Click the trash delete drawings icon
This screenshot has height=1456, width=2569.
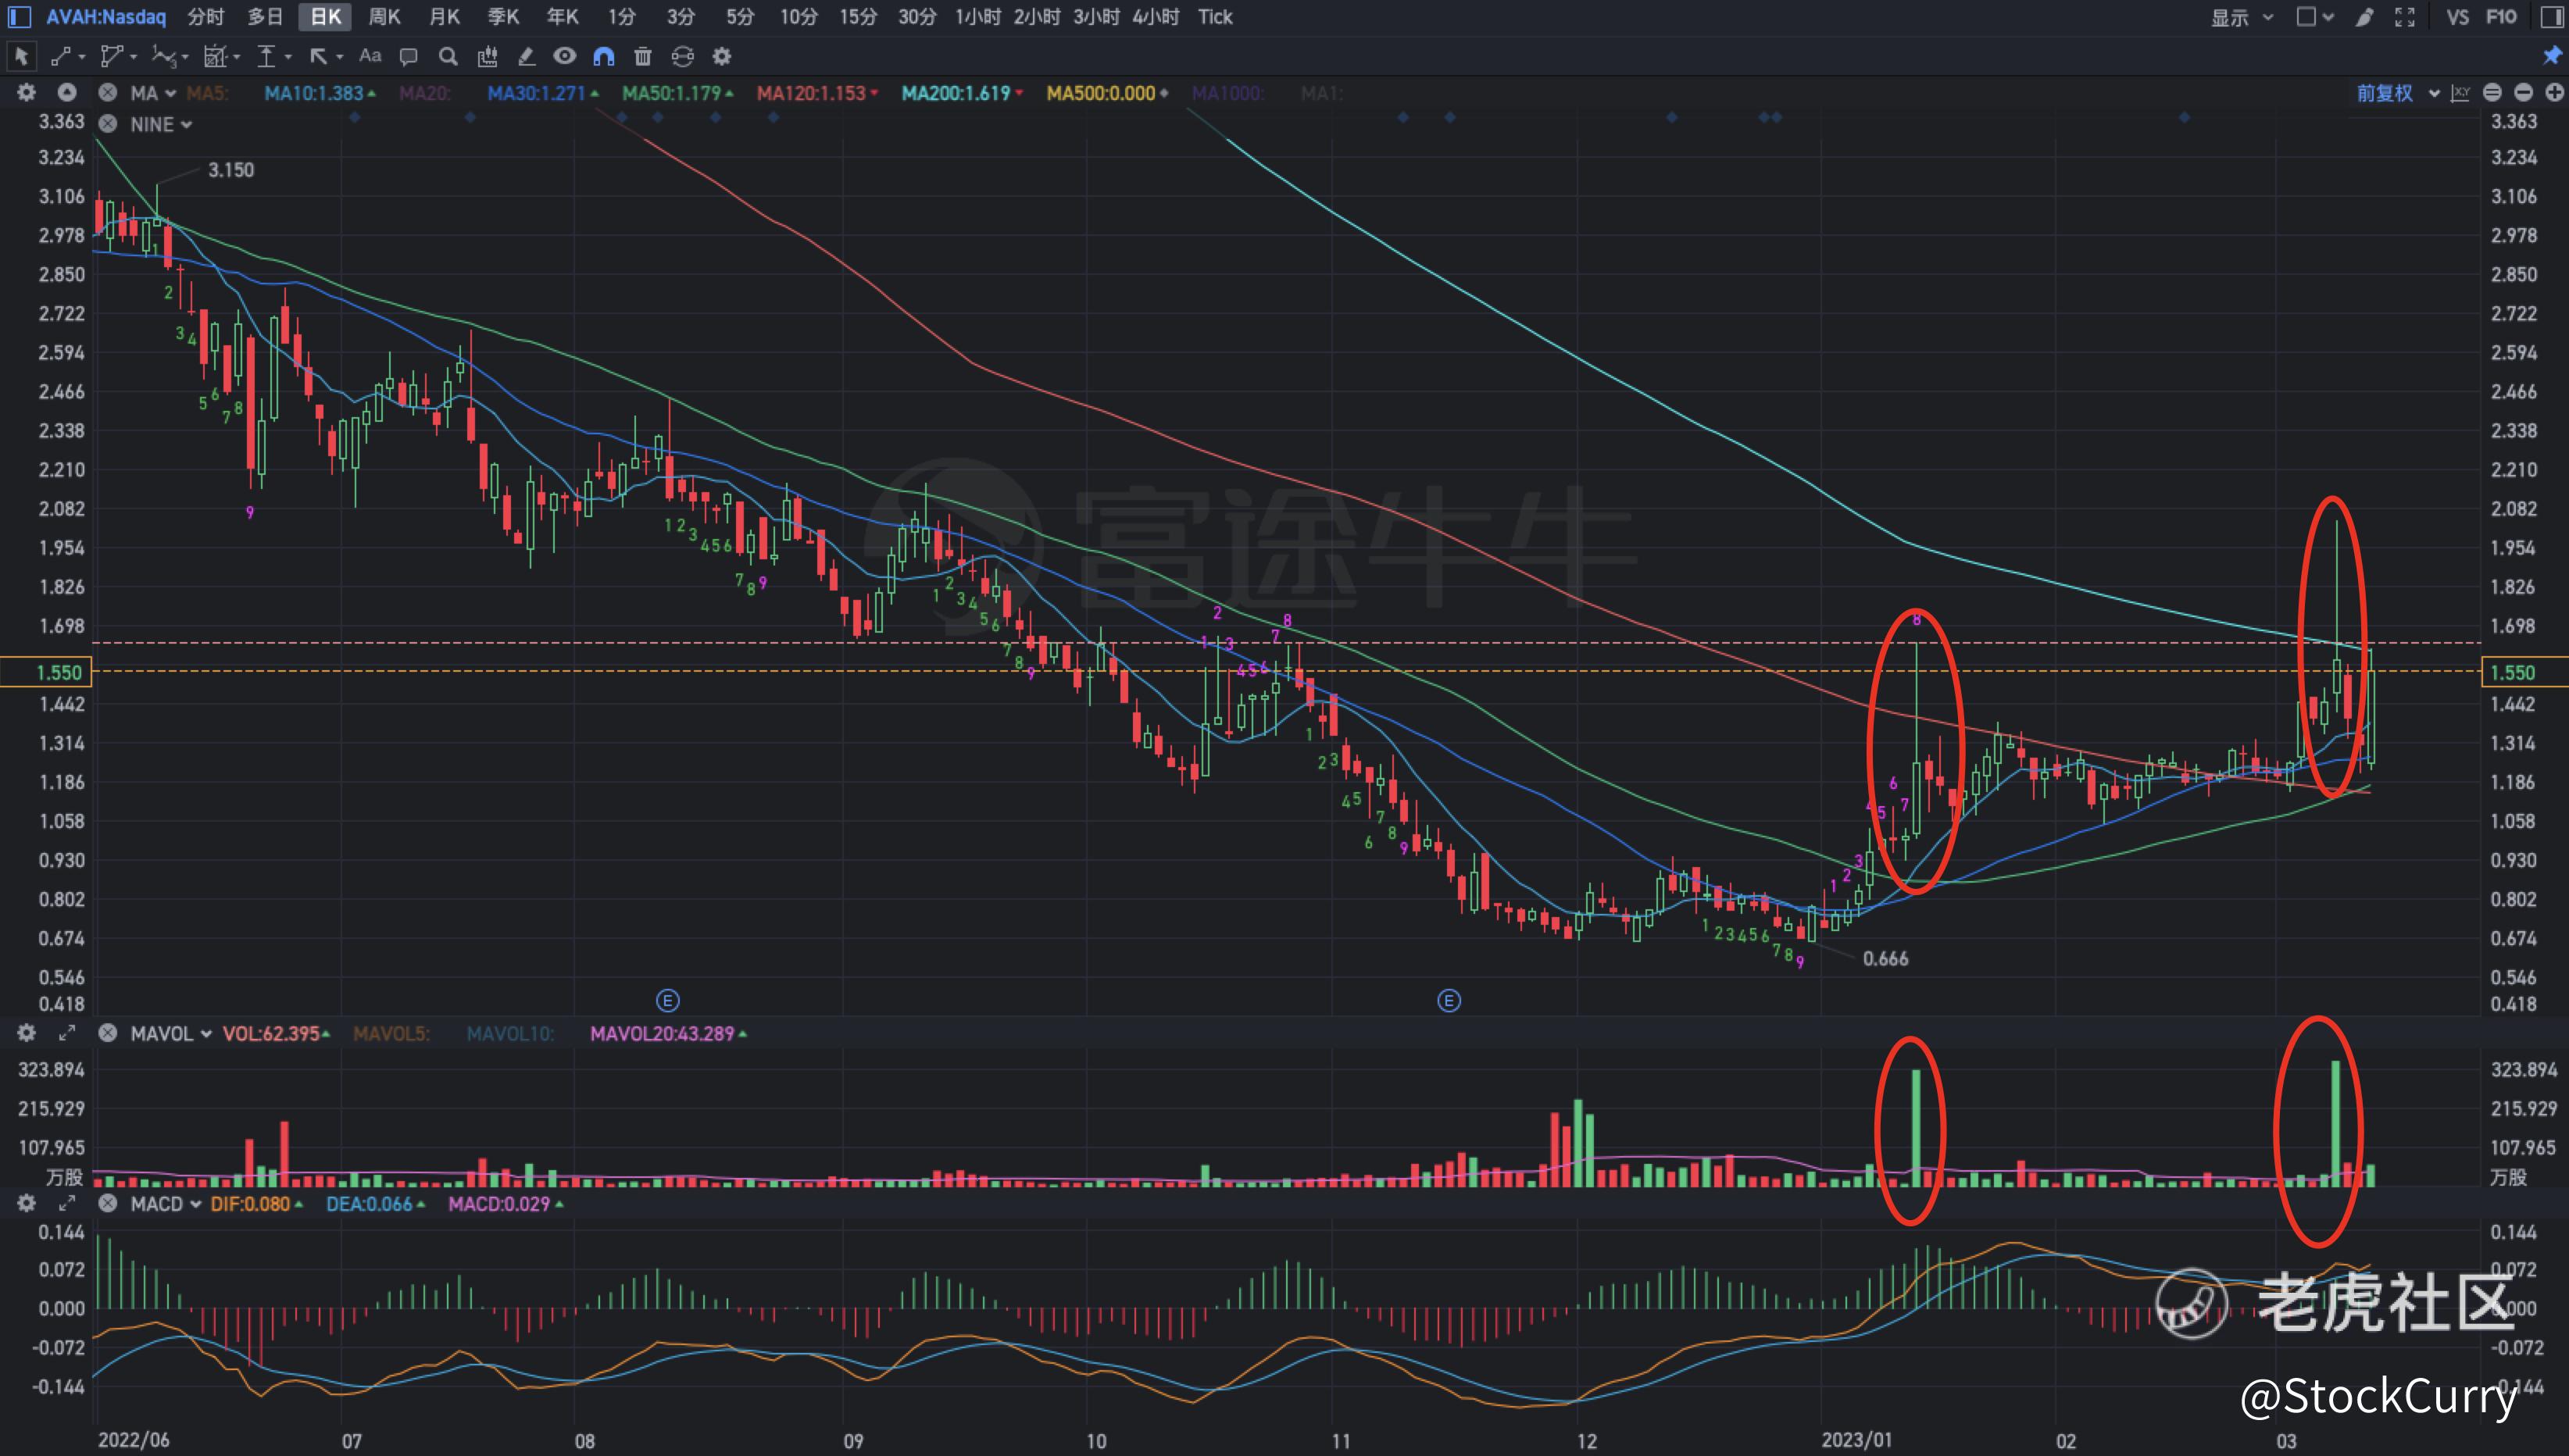pos(643,56)
